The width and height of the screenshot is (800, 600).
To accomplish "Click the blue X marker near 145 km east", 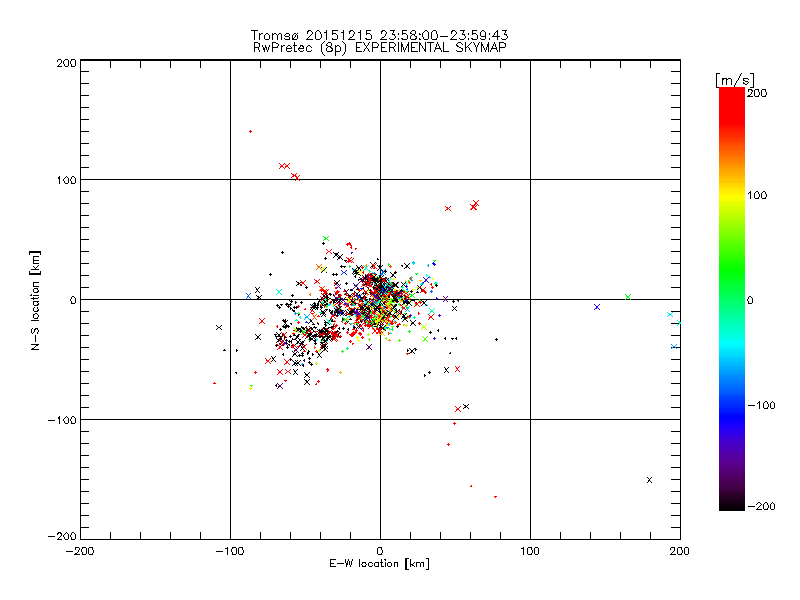I will [597, 307].
